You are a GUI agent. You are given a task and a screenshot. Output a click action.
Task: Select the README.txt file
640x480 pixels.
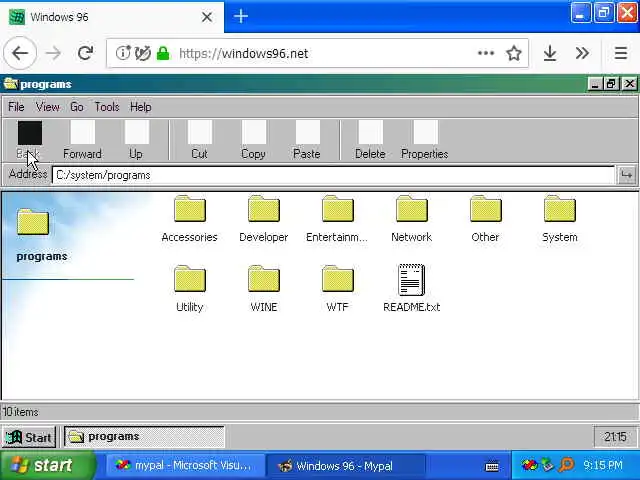(411, 289)
